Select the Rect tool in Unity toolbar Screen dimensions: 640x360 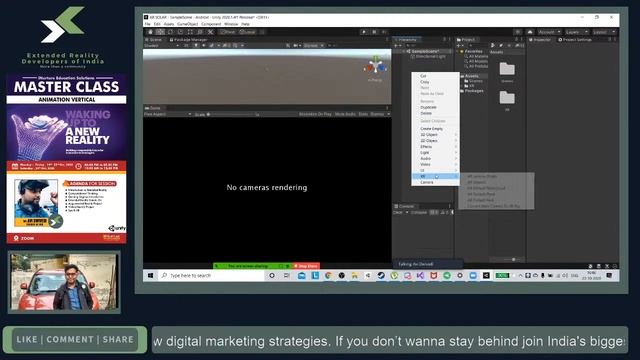tap(190, 32)
